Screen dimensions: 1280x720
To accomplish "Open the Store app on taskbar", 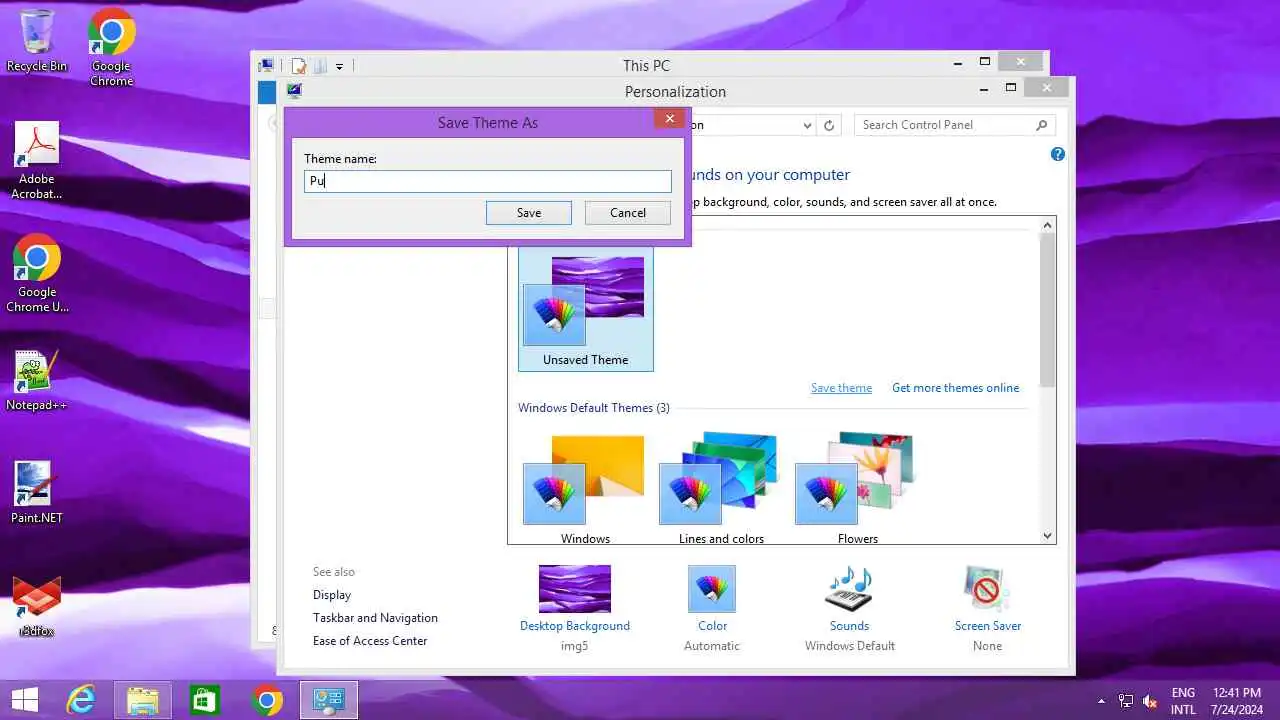I will click(x=204, y=700).
